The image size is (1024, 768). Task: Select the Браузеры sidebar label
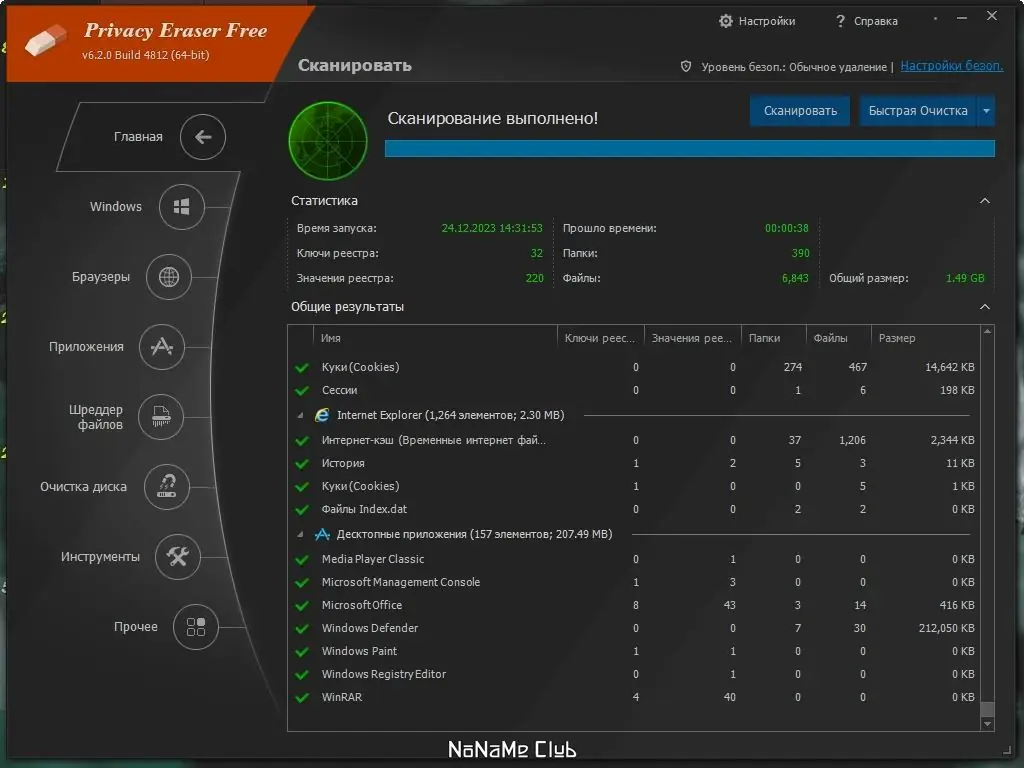click(x=101, y=277)
